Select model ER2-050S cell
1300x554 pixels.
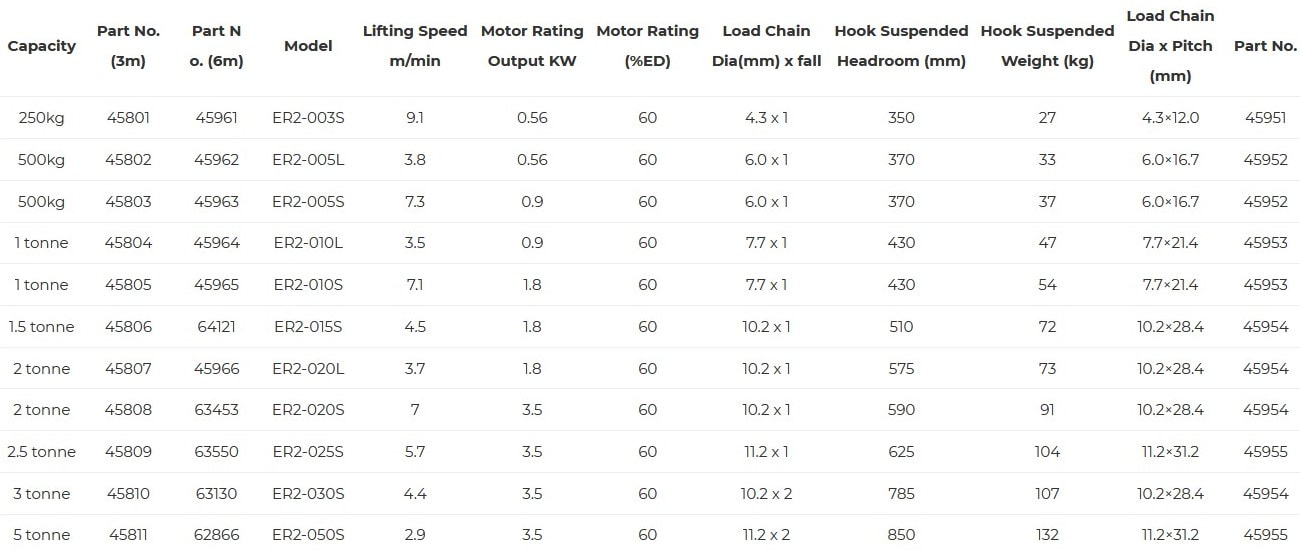[308, 535]
